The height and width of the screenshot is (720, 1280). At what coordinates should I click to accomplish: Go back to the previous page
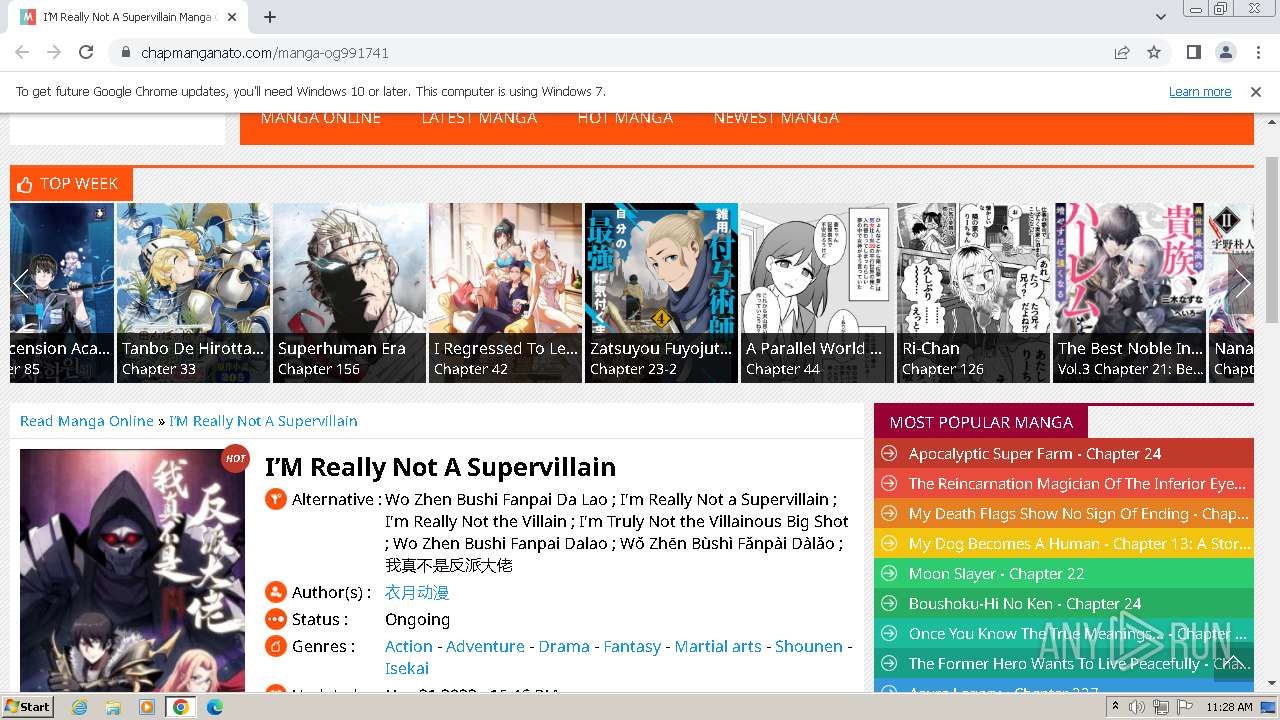pyautogui.click(x=22, y=52)
